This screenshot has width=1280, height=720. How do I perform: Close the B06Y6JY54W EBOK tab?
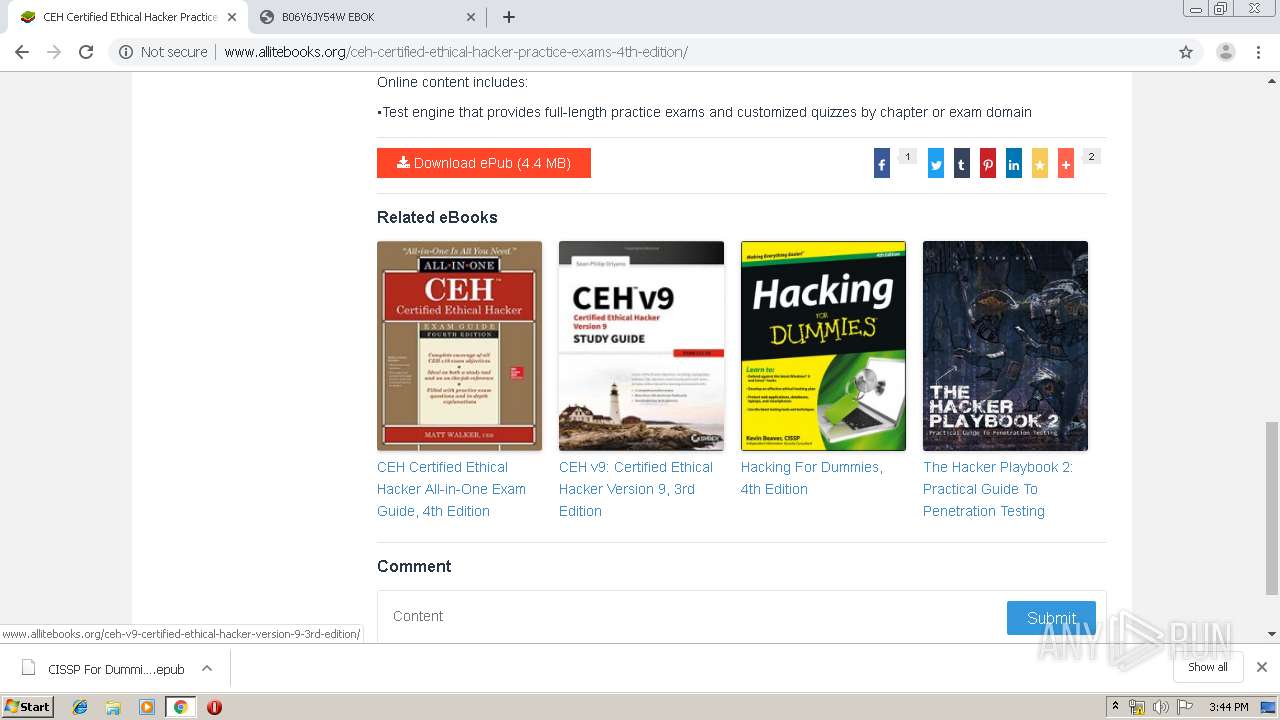(x=471, y=17)
